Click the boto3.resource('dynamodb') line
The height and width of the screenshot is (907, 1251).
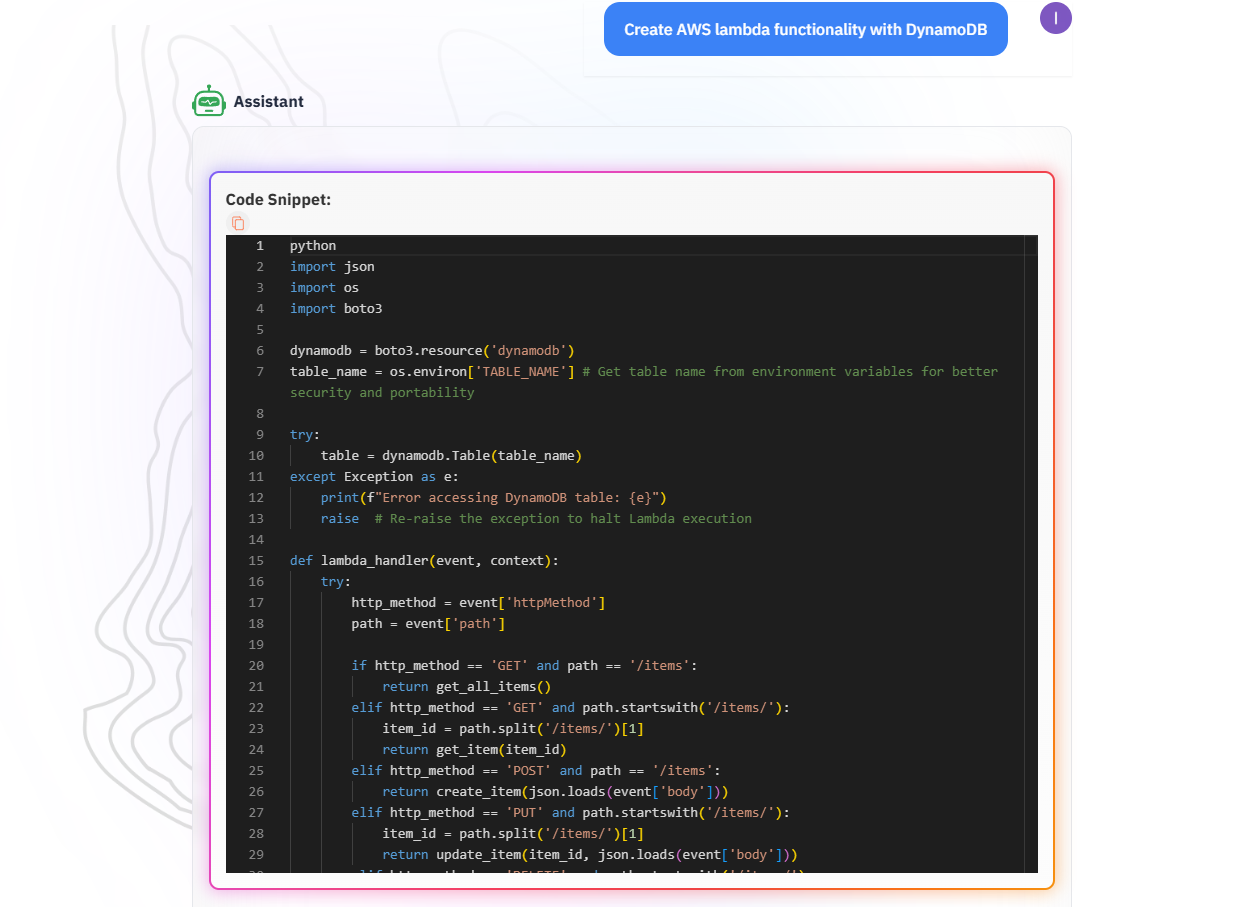click(x=432, y=351)
